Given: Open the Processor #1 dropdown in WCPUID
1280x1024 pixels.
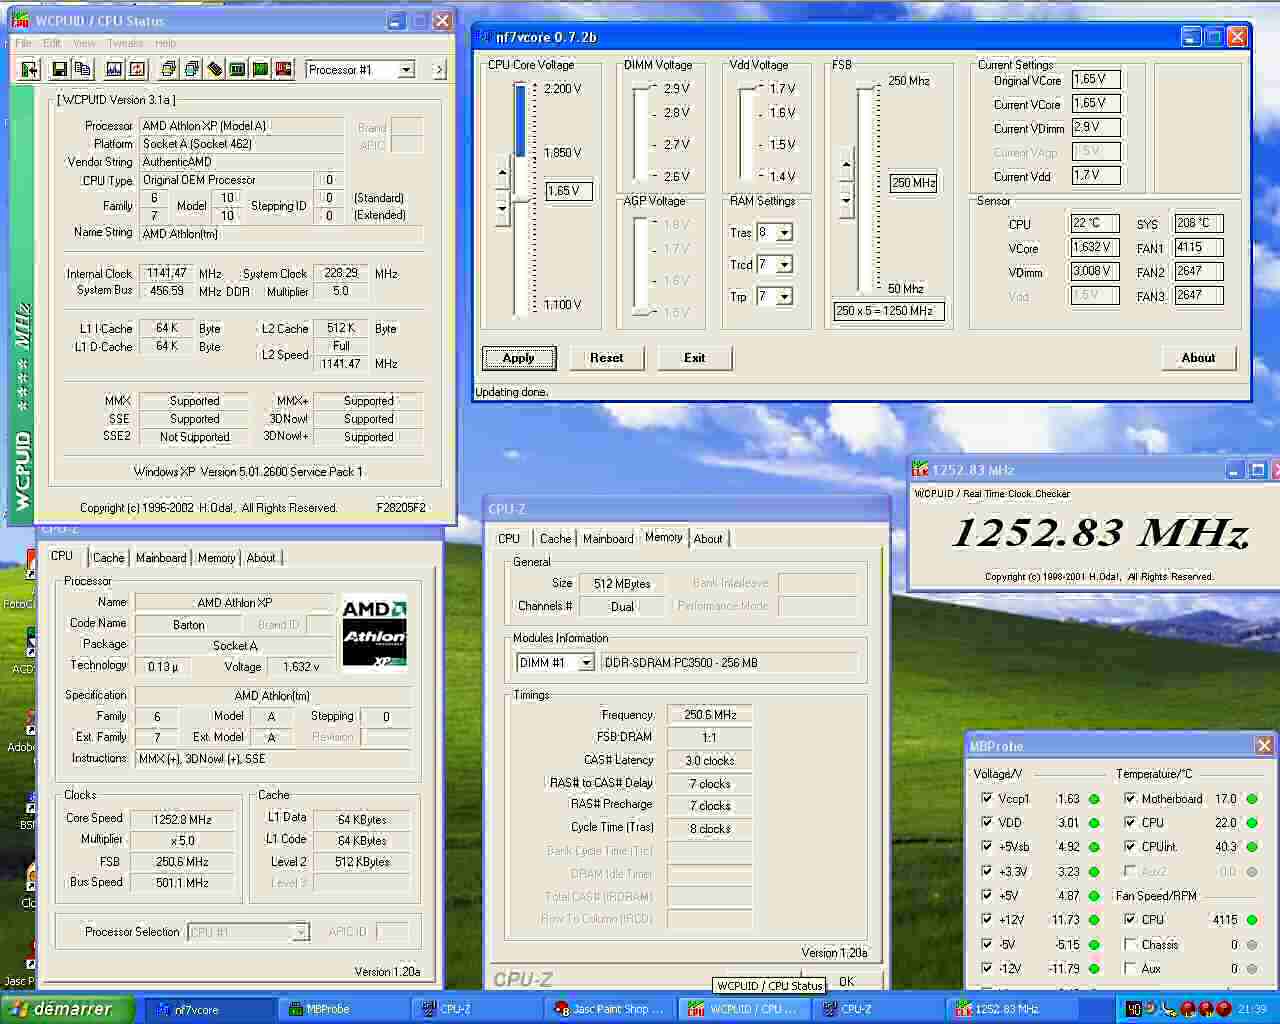Looking at the screenshot, I should click(x=405, y=69).
